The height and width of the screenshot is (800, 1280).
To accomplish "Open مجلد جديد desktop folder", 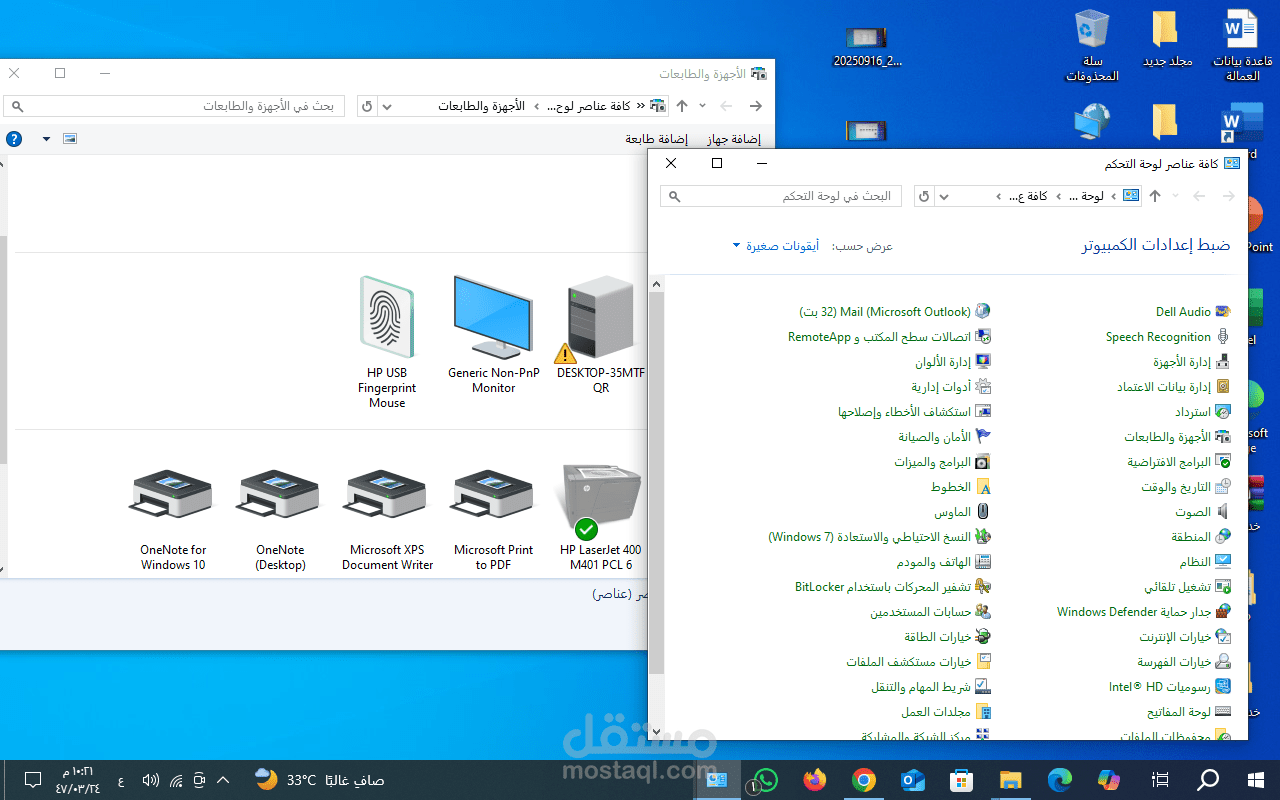I will 1167,40.
